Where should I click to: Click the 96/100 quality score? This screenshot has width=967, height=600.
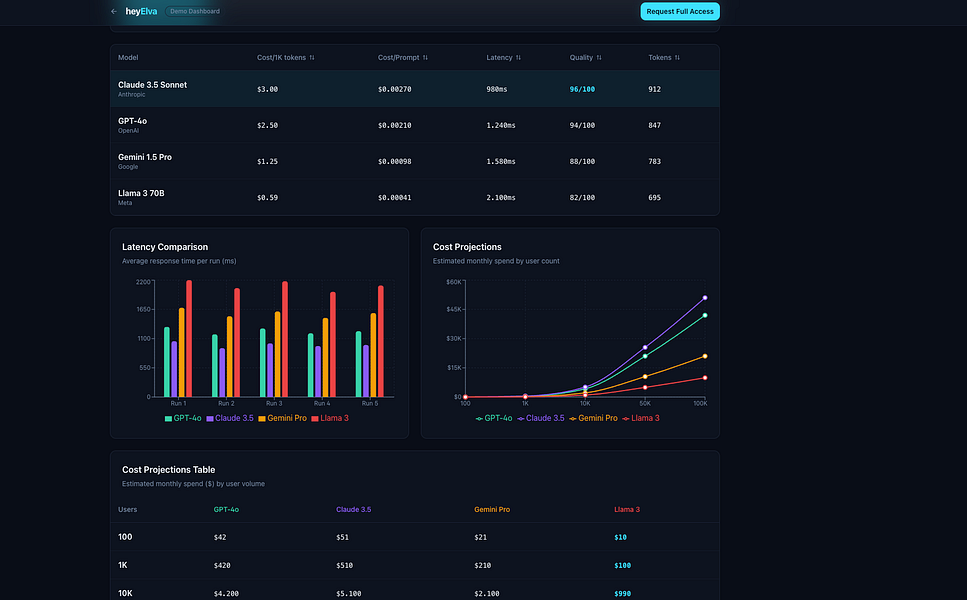582,89
